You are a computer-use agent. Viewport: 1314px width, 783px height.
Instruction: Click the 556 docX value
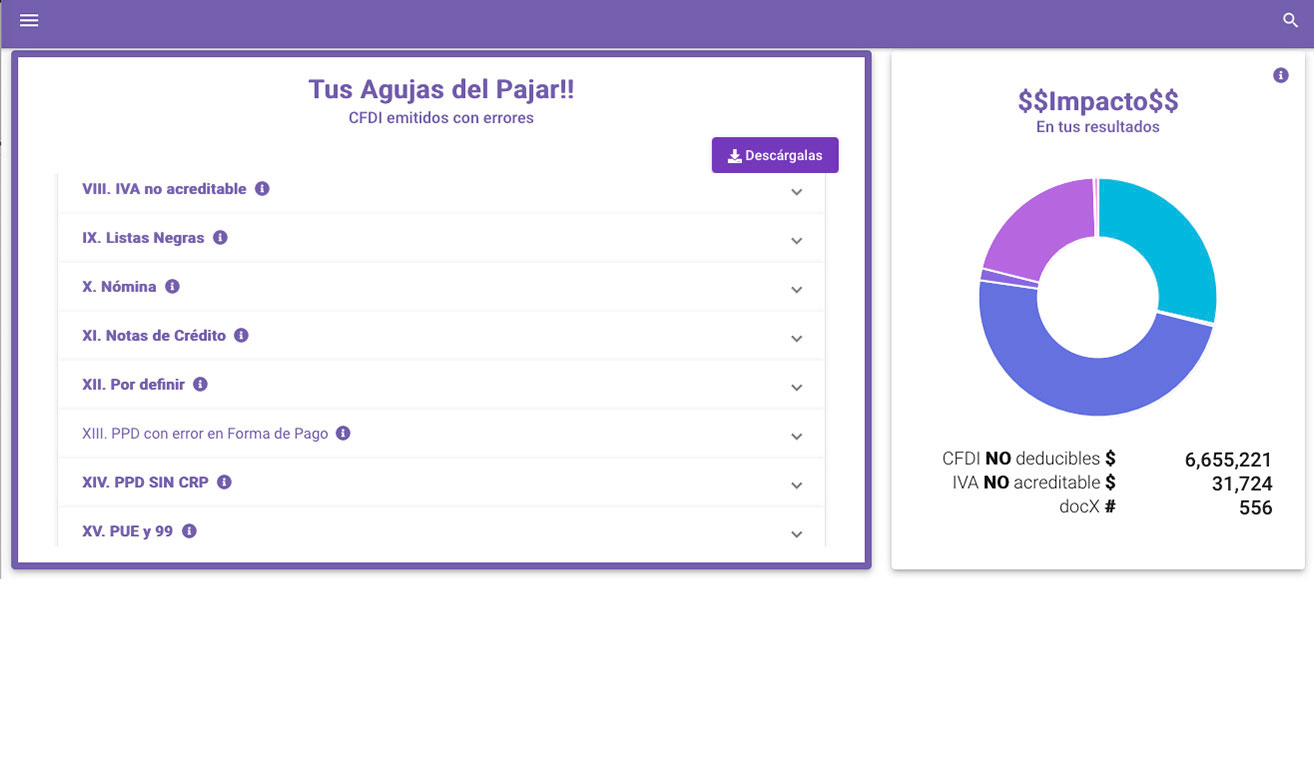[1255, 508]
